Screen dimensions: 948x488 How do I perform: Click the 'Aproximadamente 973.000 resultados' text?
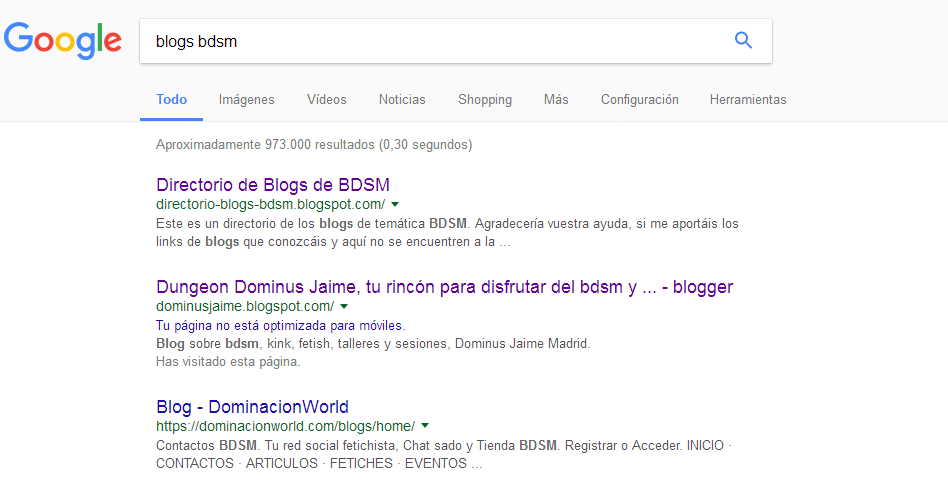(x=314, y=145)
